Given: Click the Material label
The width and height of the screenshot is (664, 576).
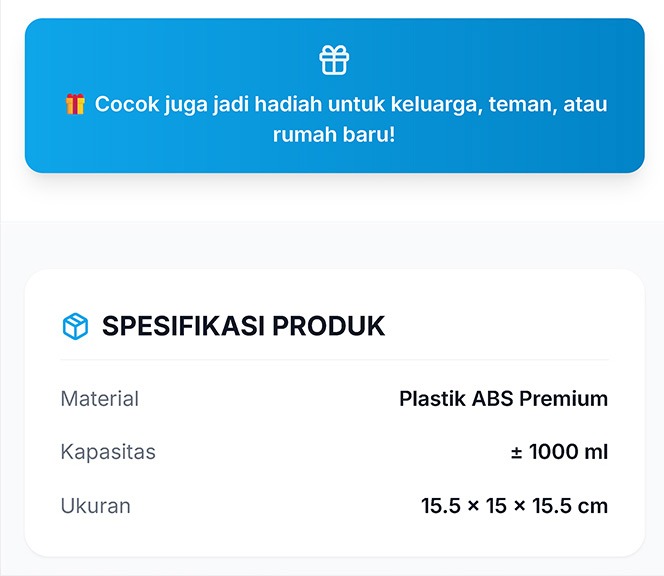Looking at the screenshot, I should click(99, 399).
